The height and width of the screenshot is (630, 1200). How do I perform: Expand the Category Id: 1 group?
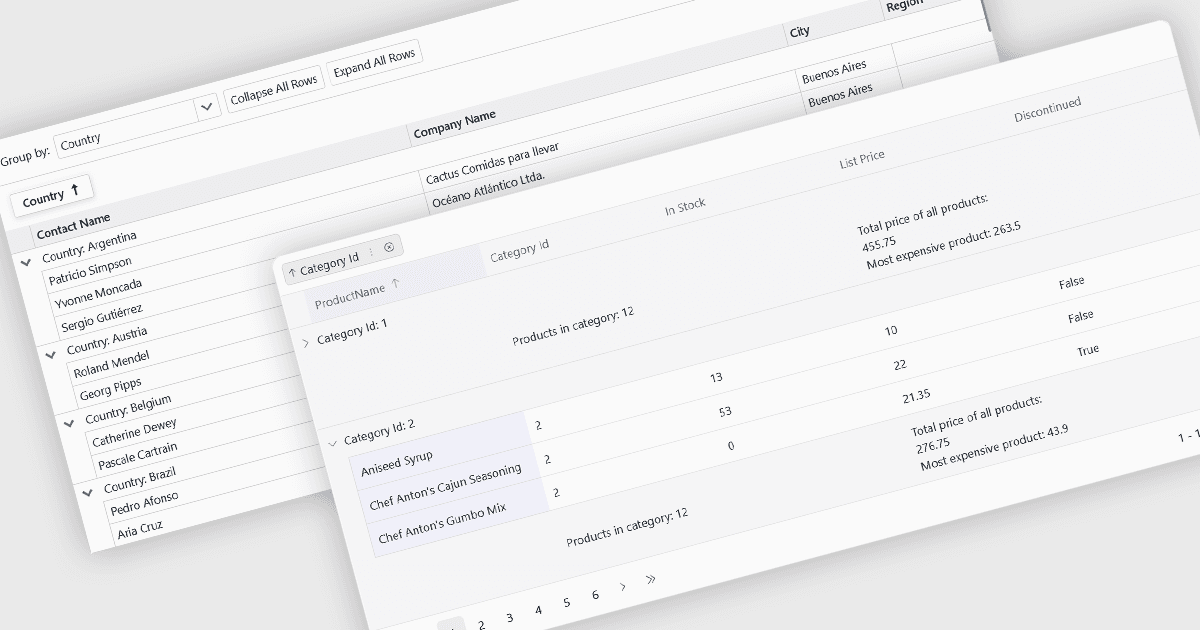pos(306,343)
